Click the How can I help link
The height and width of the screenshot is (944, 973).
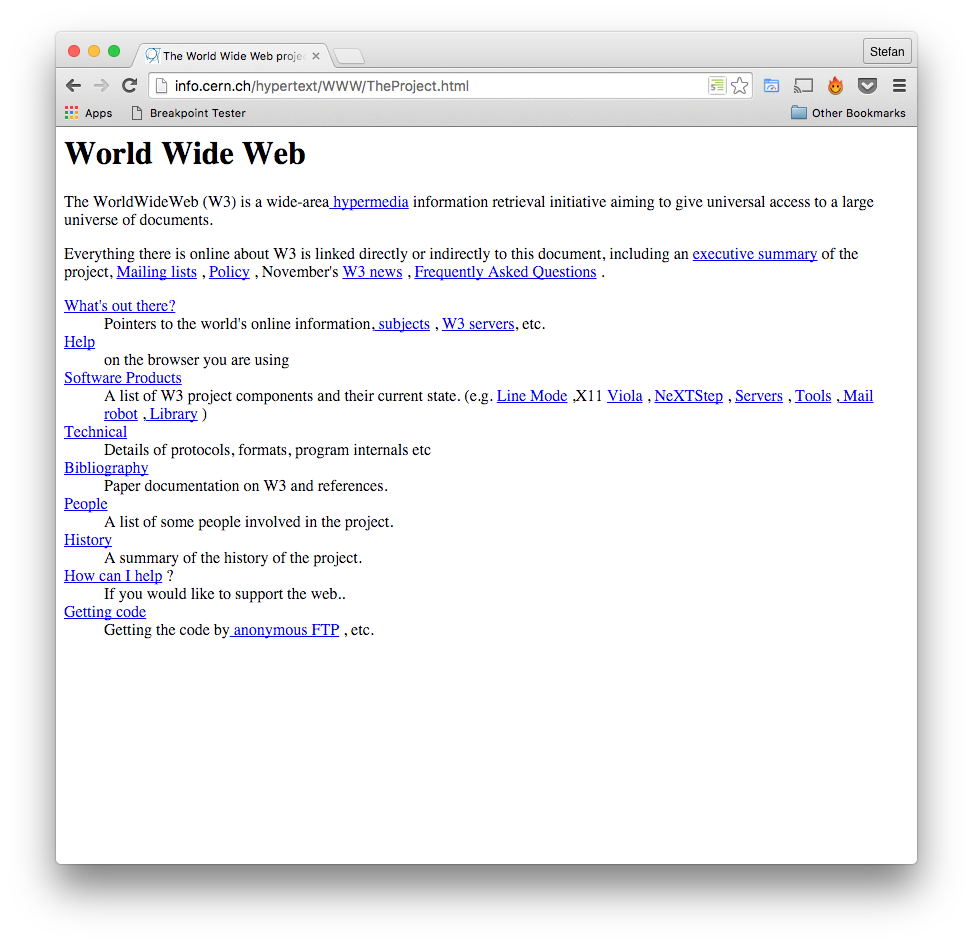113,576
